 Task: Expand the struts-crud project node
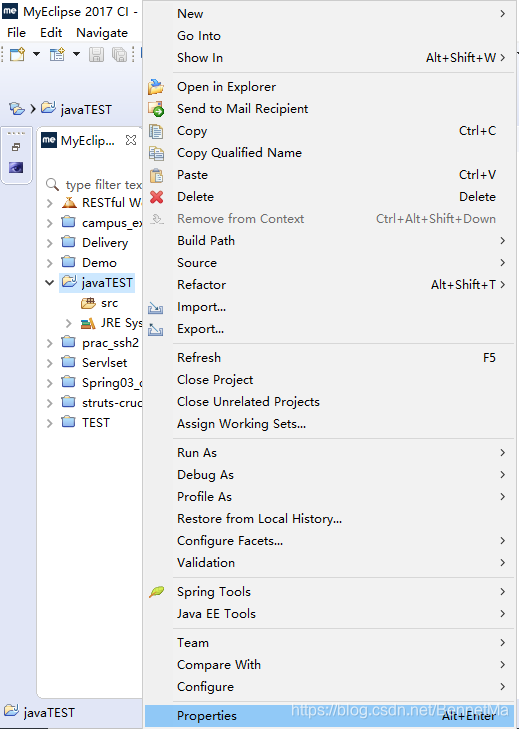(x=50, y=403)
